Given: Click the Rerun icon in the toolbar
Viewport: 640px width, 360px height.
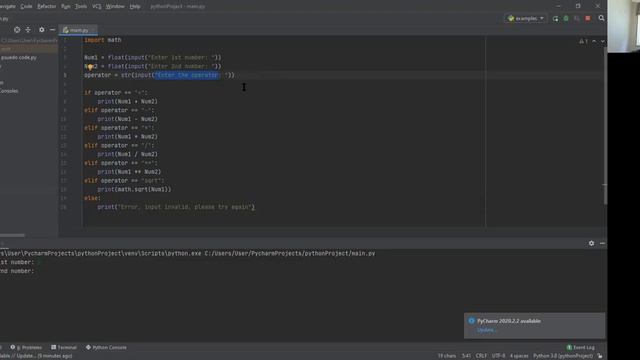Looking at the screenshot, I should [x=555, y=19].
